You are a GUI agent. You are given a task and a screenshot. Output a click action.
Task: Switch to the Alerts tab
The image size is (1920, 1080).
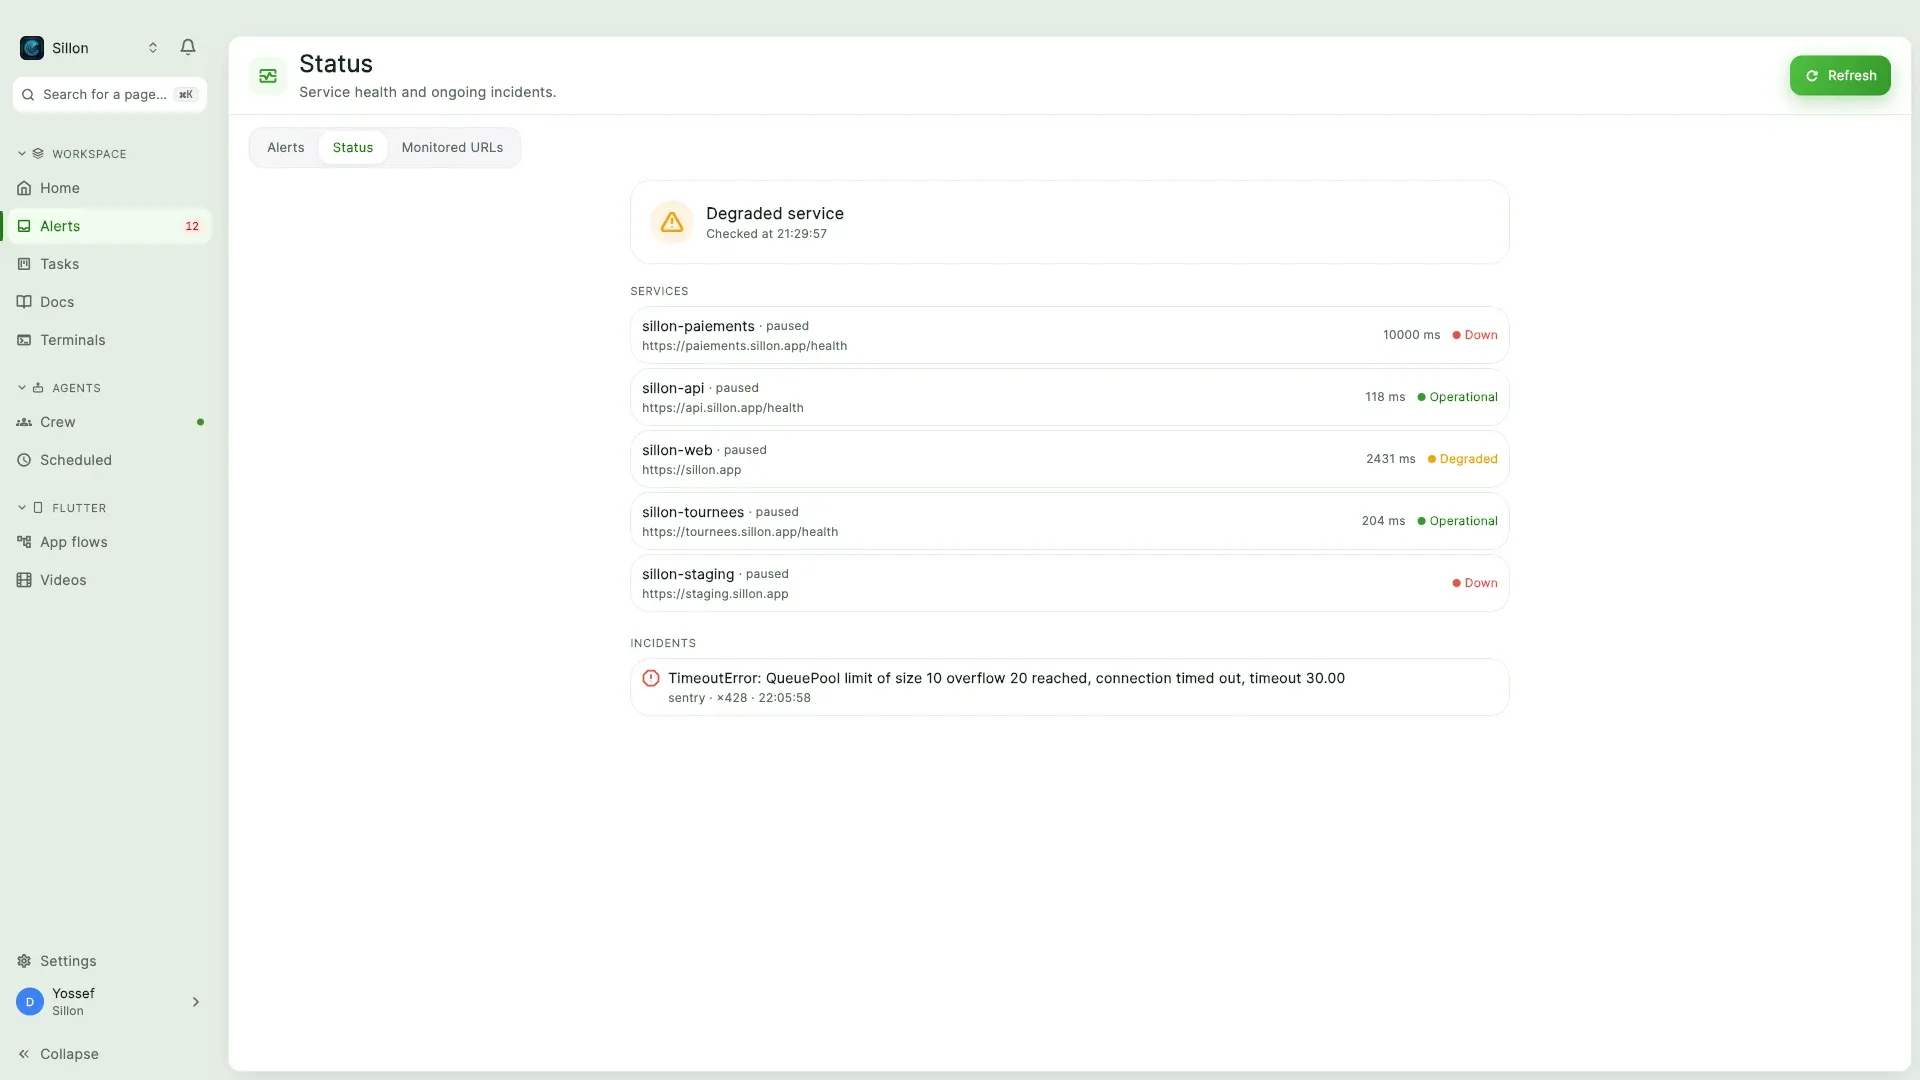click(x=286, y=148)
